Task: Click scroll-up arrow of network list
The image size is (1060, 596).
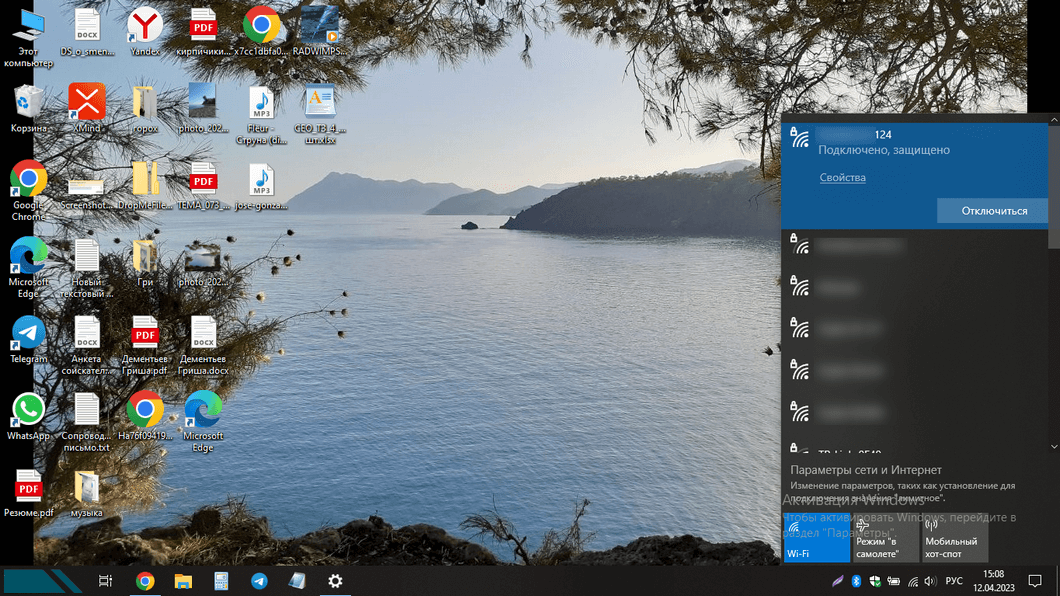Action: pyautogui.click(x=1054, y=120)
